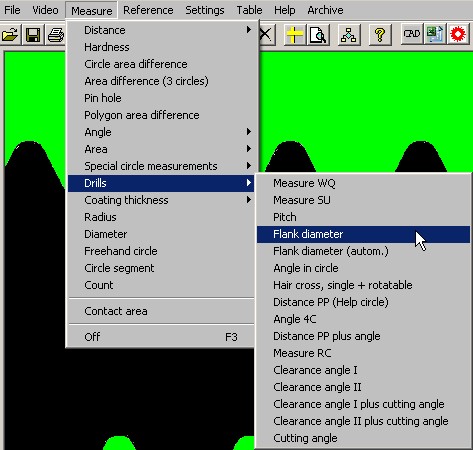This screenshot has height=450, width=473.
Task: Expand the Distance submenu
Action: pos(161,30)
